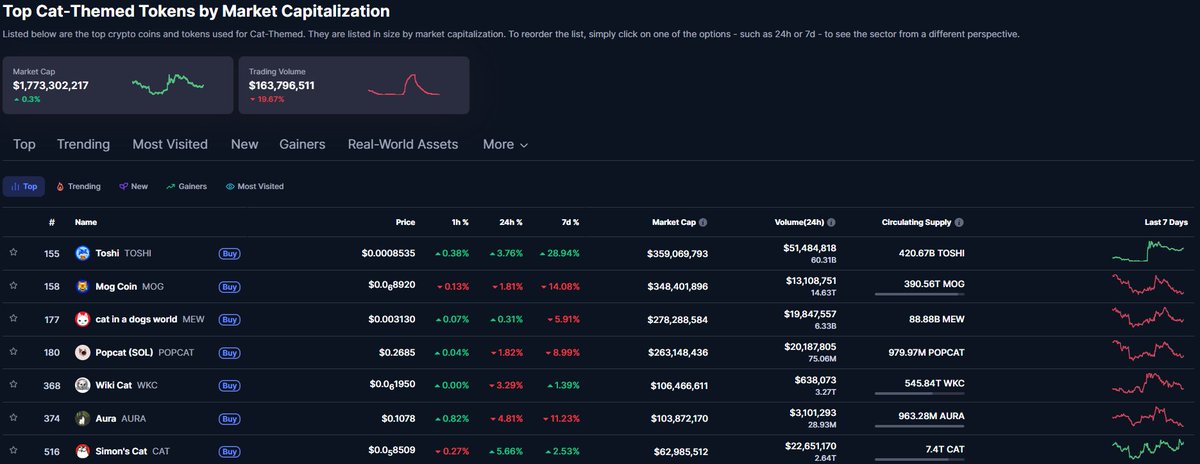Screen dimensions: 1200x464
Task: Select the Trending filter pill with flame
Action: pos(78,186)
